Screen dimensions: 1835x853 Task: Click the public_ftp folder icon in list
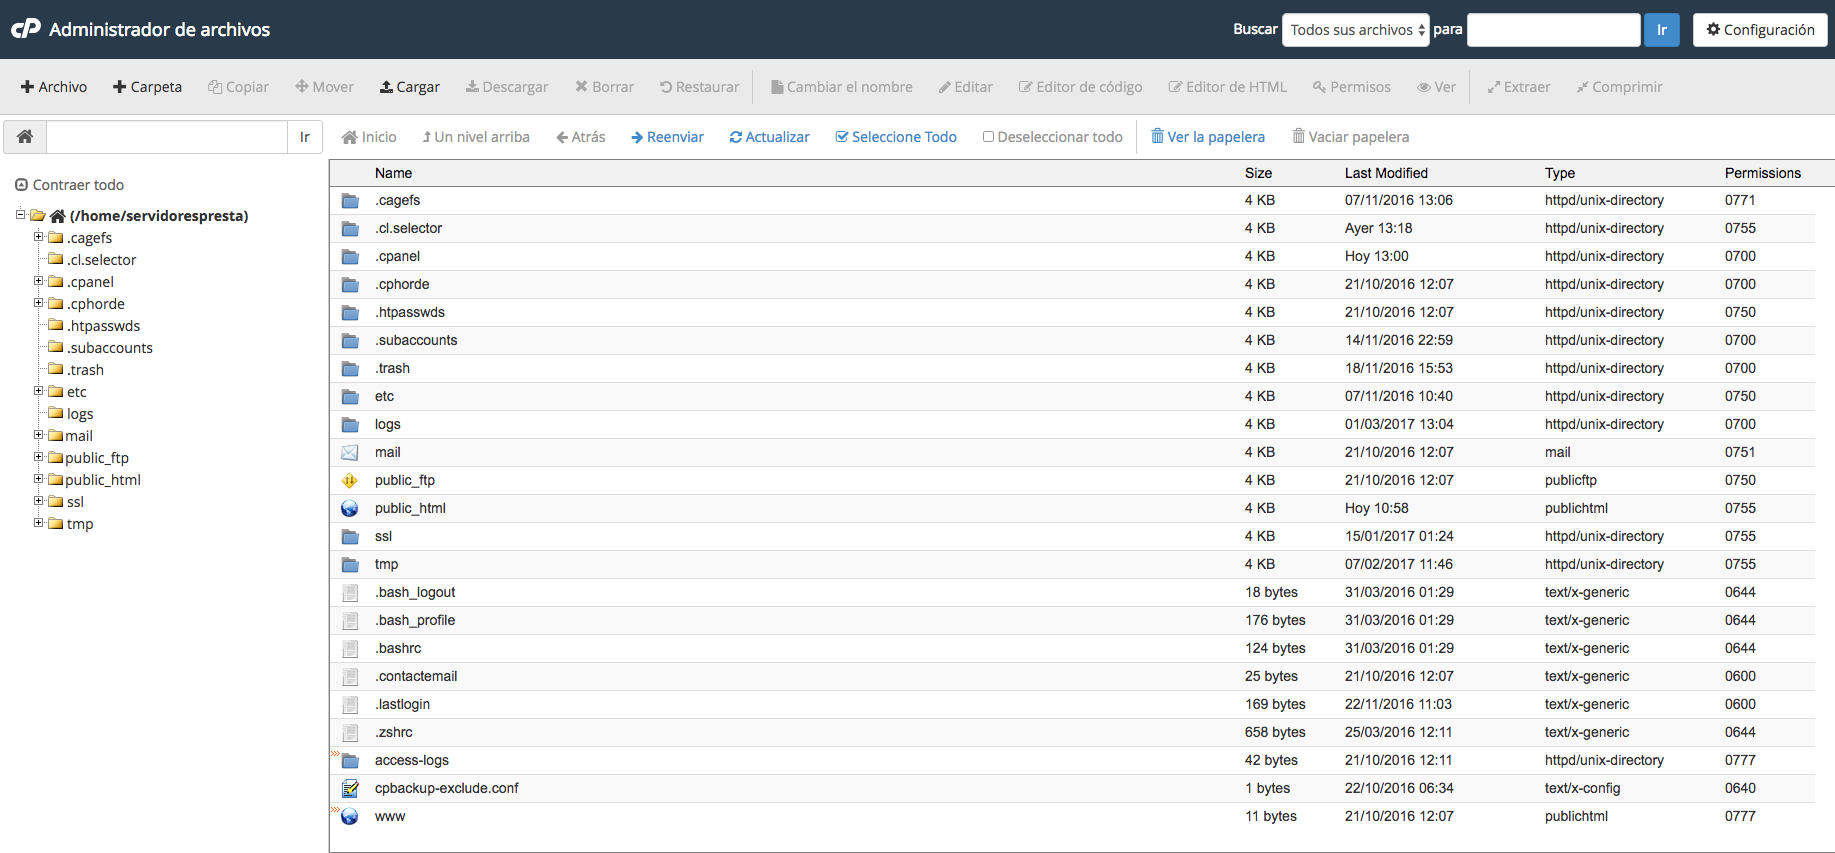point(350,480)
